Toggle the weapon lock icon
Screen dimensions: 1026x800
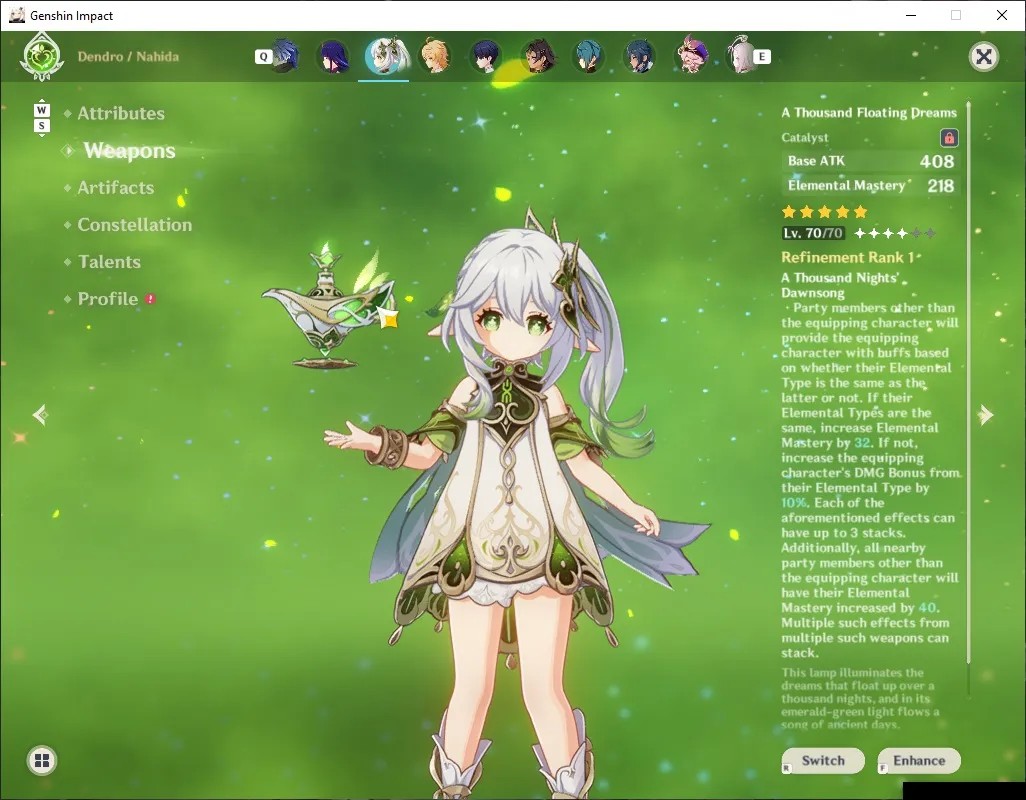[949, 138]
